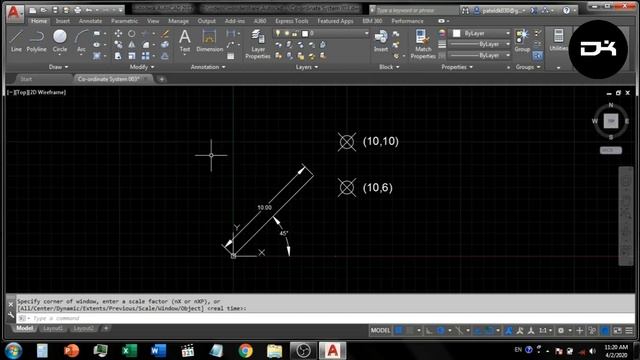Add a new layout with plus button
This screenshot has width=640, height=360.
click(106, 328)
